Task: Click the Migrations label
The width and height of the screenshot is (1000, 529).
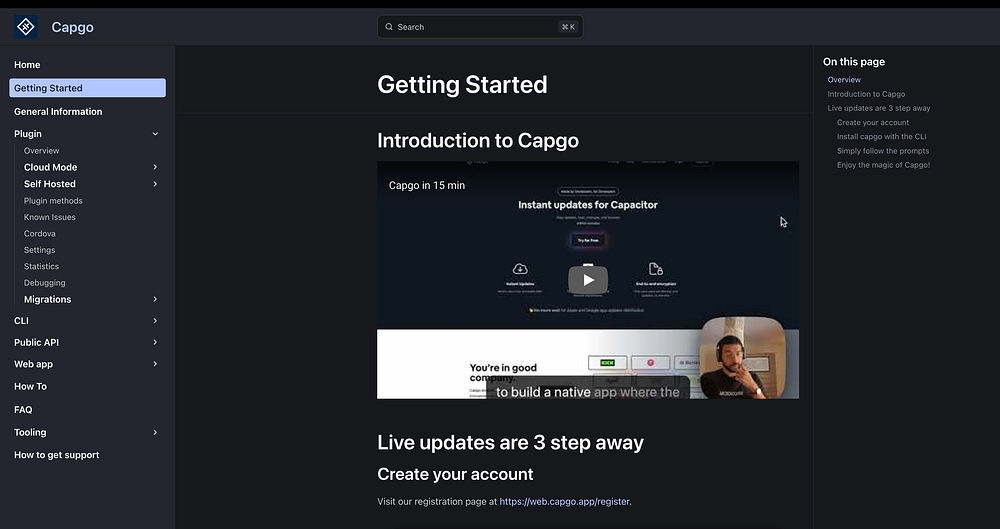Action: pyautogui.click(x=48, y=299)
